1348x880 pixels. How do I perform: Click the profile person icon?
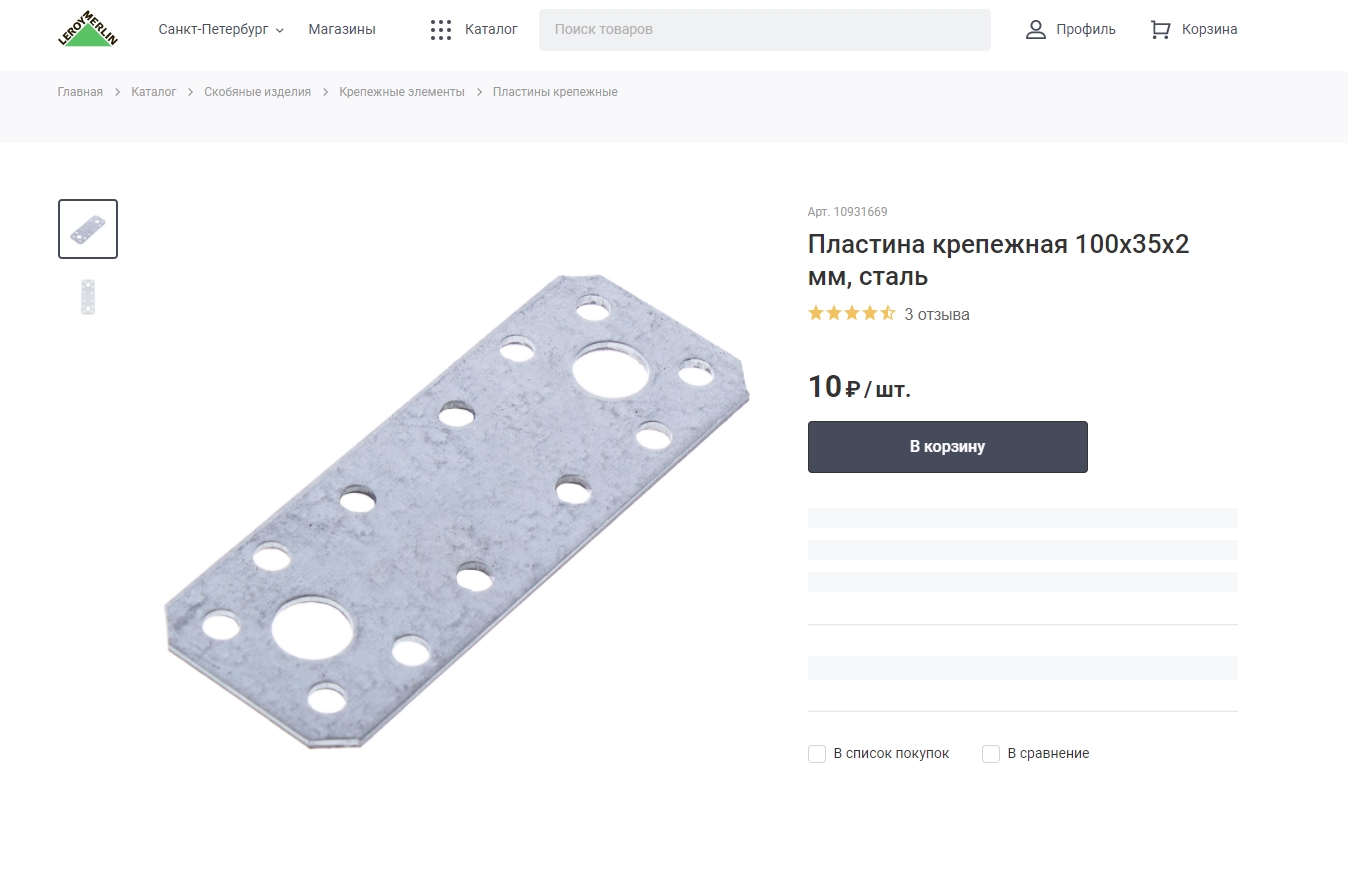tap(1036, 30)
